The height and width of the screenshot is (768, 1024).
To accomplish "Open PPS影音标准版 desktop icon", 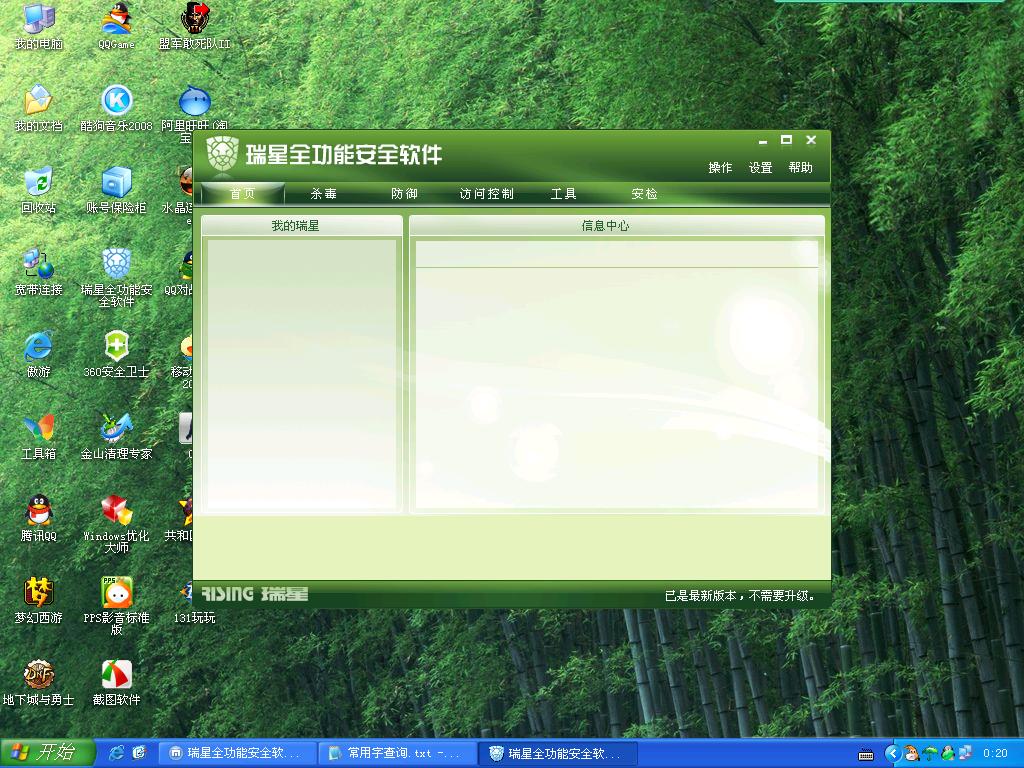I will click(116, 605).
